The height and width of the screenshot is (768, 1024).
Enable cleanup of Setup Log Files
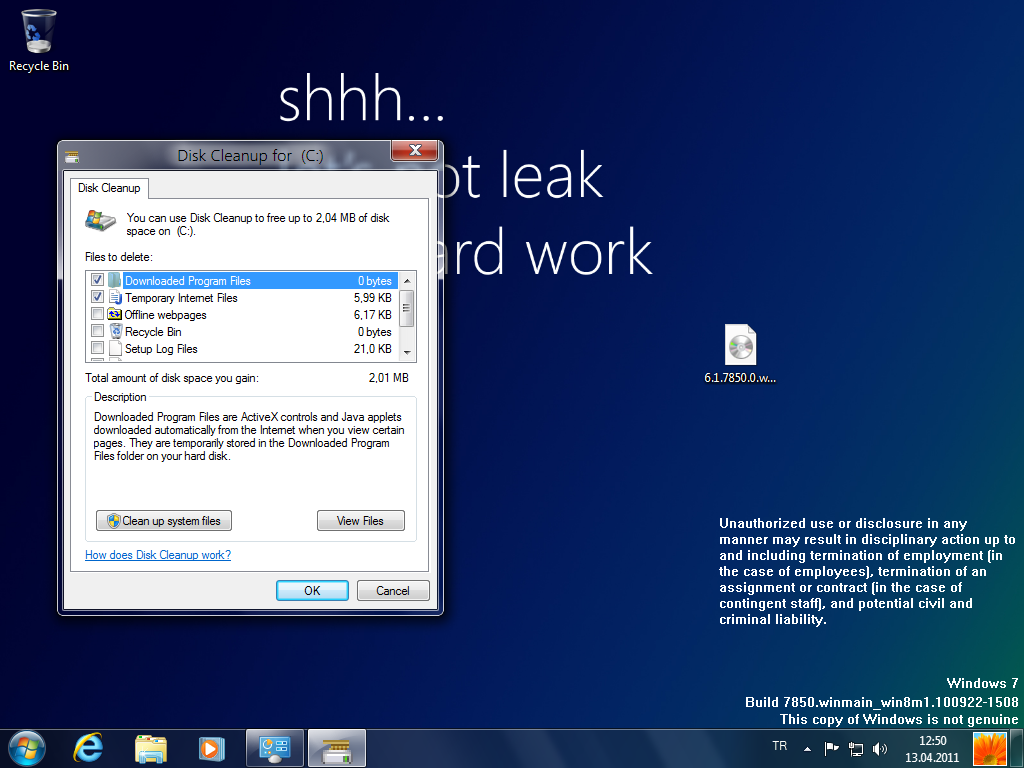[x=97, y=348]
